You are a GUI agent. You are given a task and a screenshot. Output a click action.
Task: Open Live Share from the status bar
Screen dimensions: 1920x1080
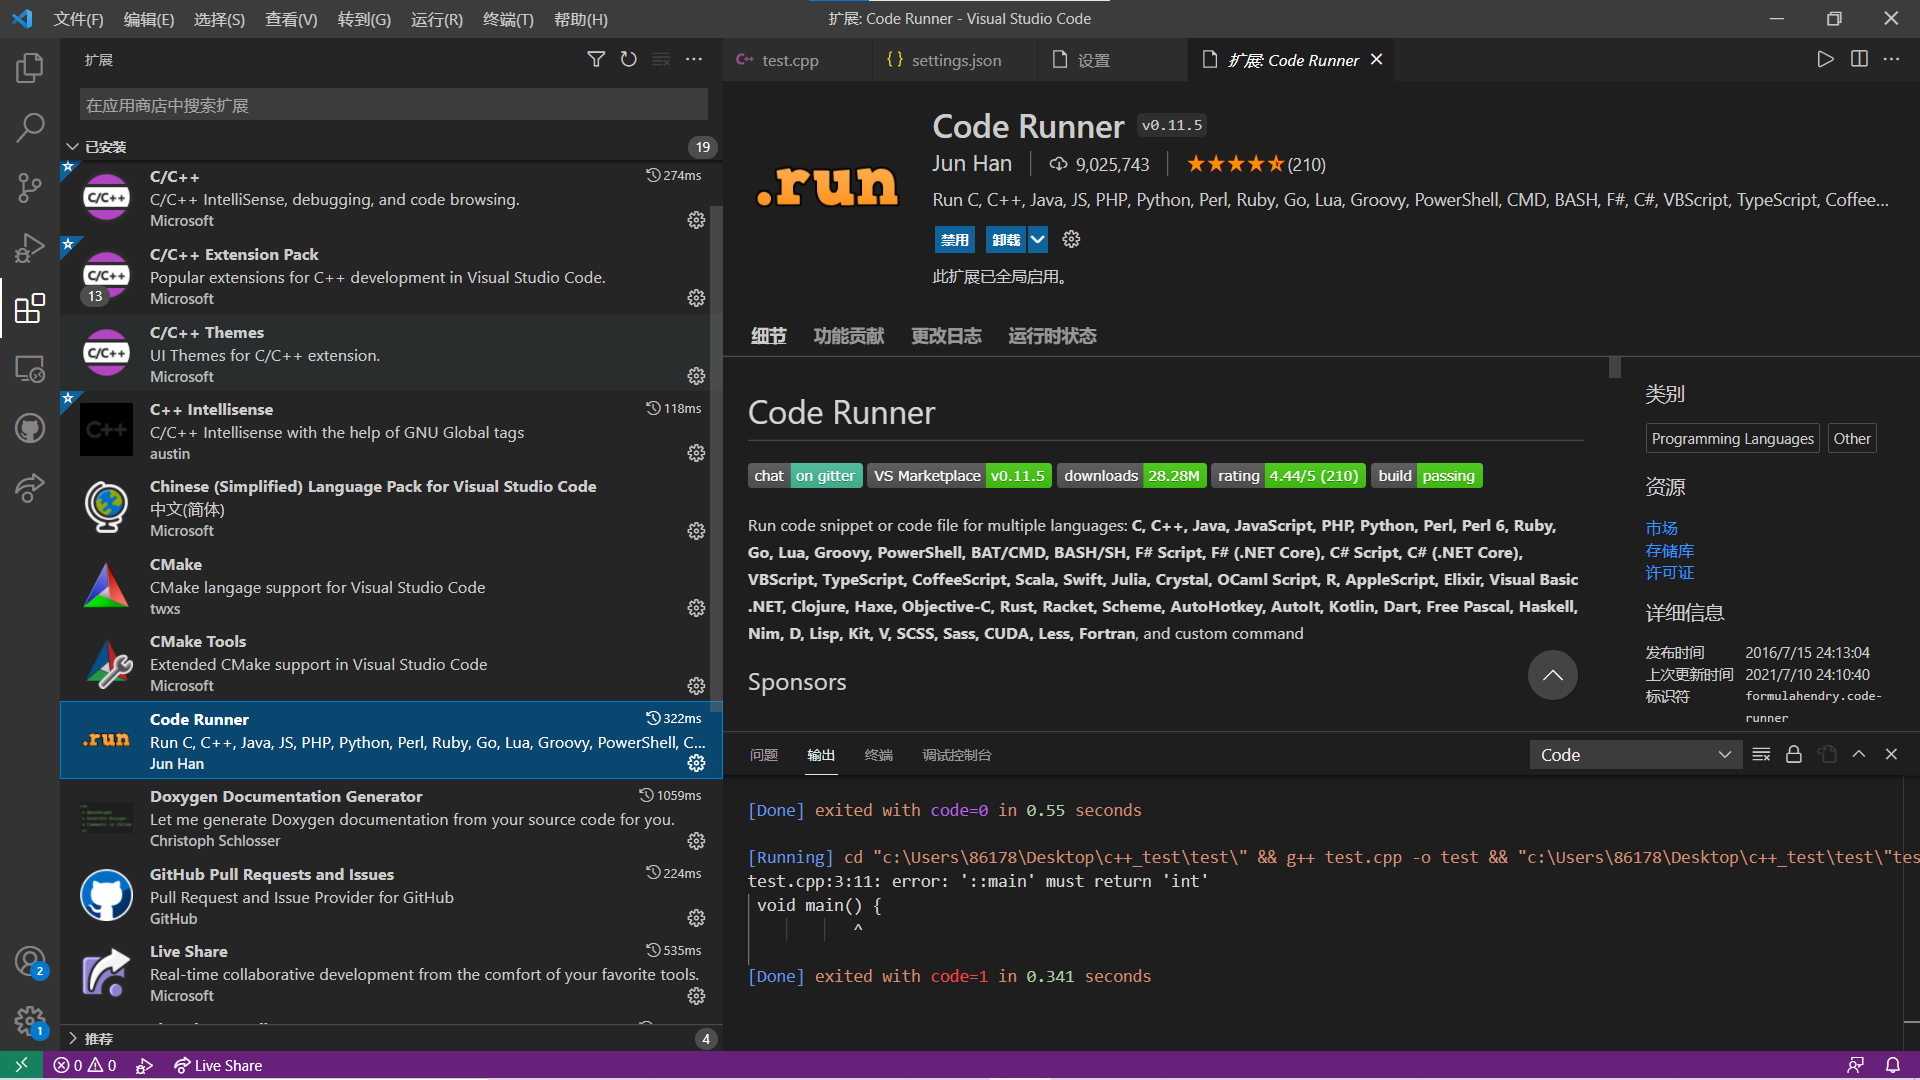pyautogui.click(x=218, y=1066)
